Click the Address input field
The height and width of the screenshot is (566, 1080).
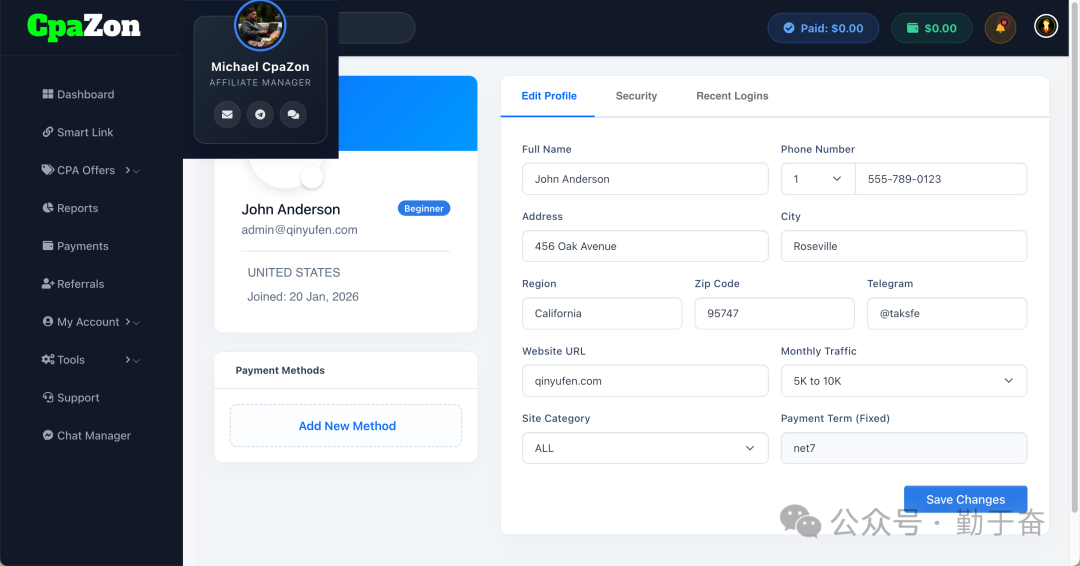[x=645, y=246]
